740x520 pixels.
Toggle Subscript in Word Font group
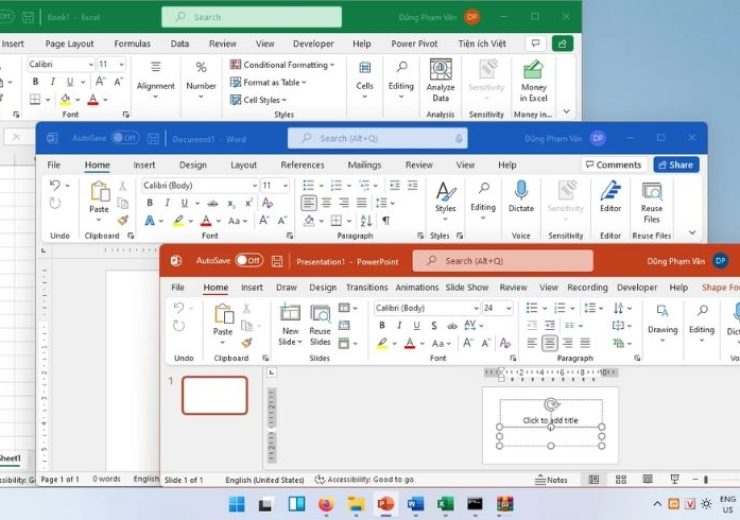click(x=231, y=203)
